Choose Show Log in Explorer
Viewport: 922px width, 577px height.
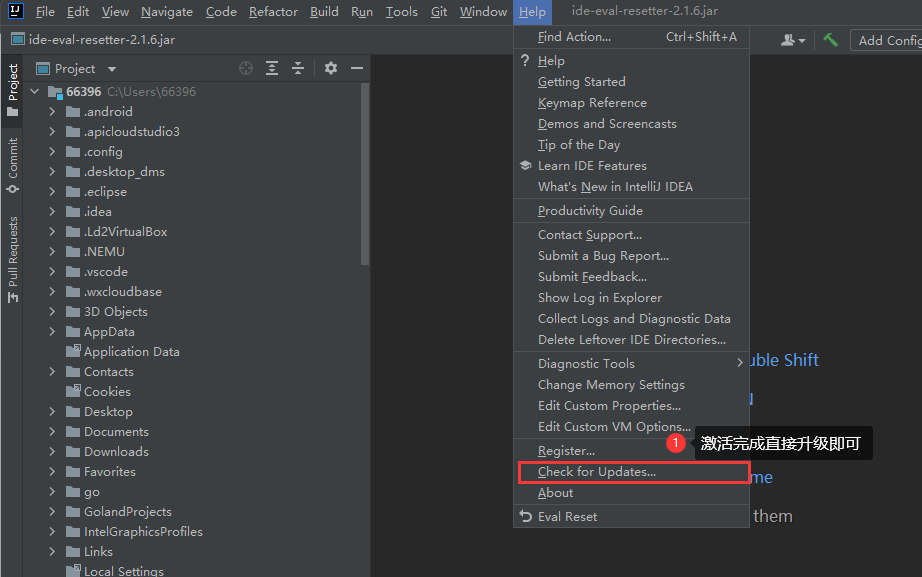point(632,298)
